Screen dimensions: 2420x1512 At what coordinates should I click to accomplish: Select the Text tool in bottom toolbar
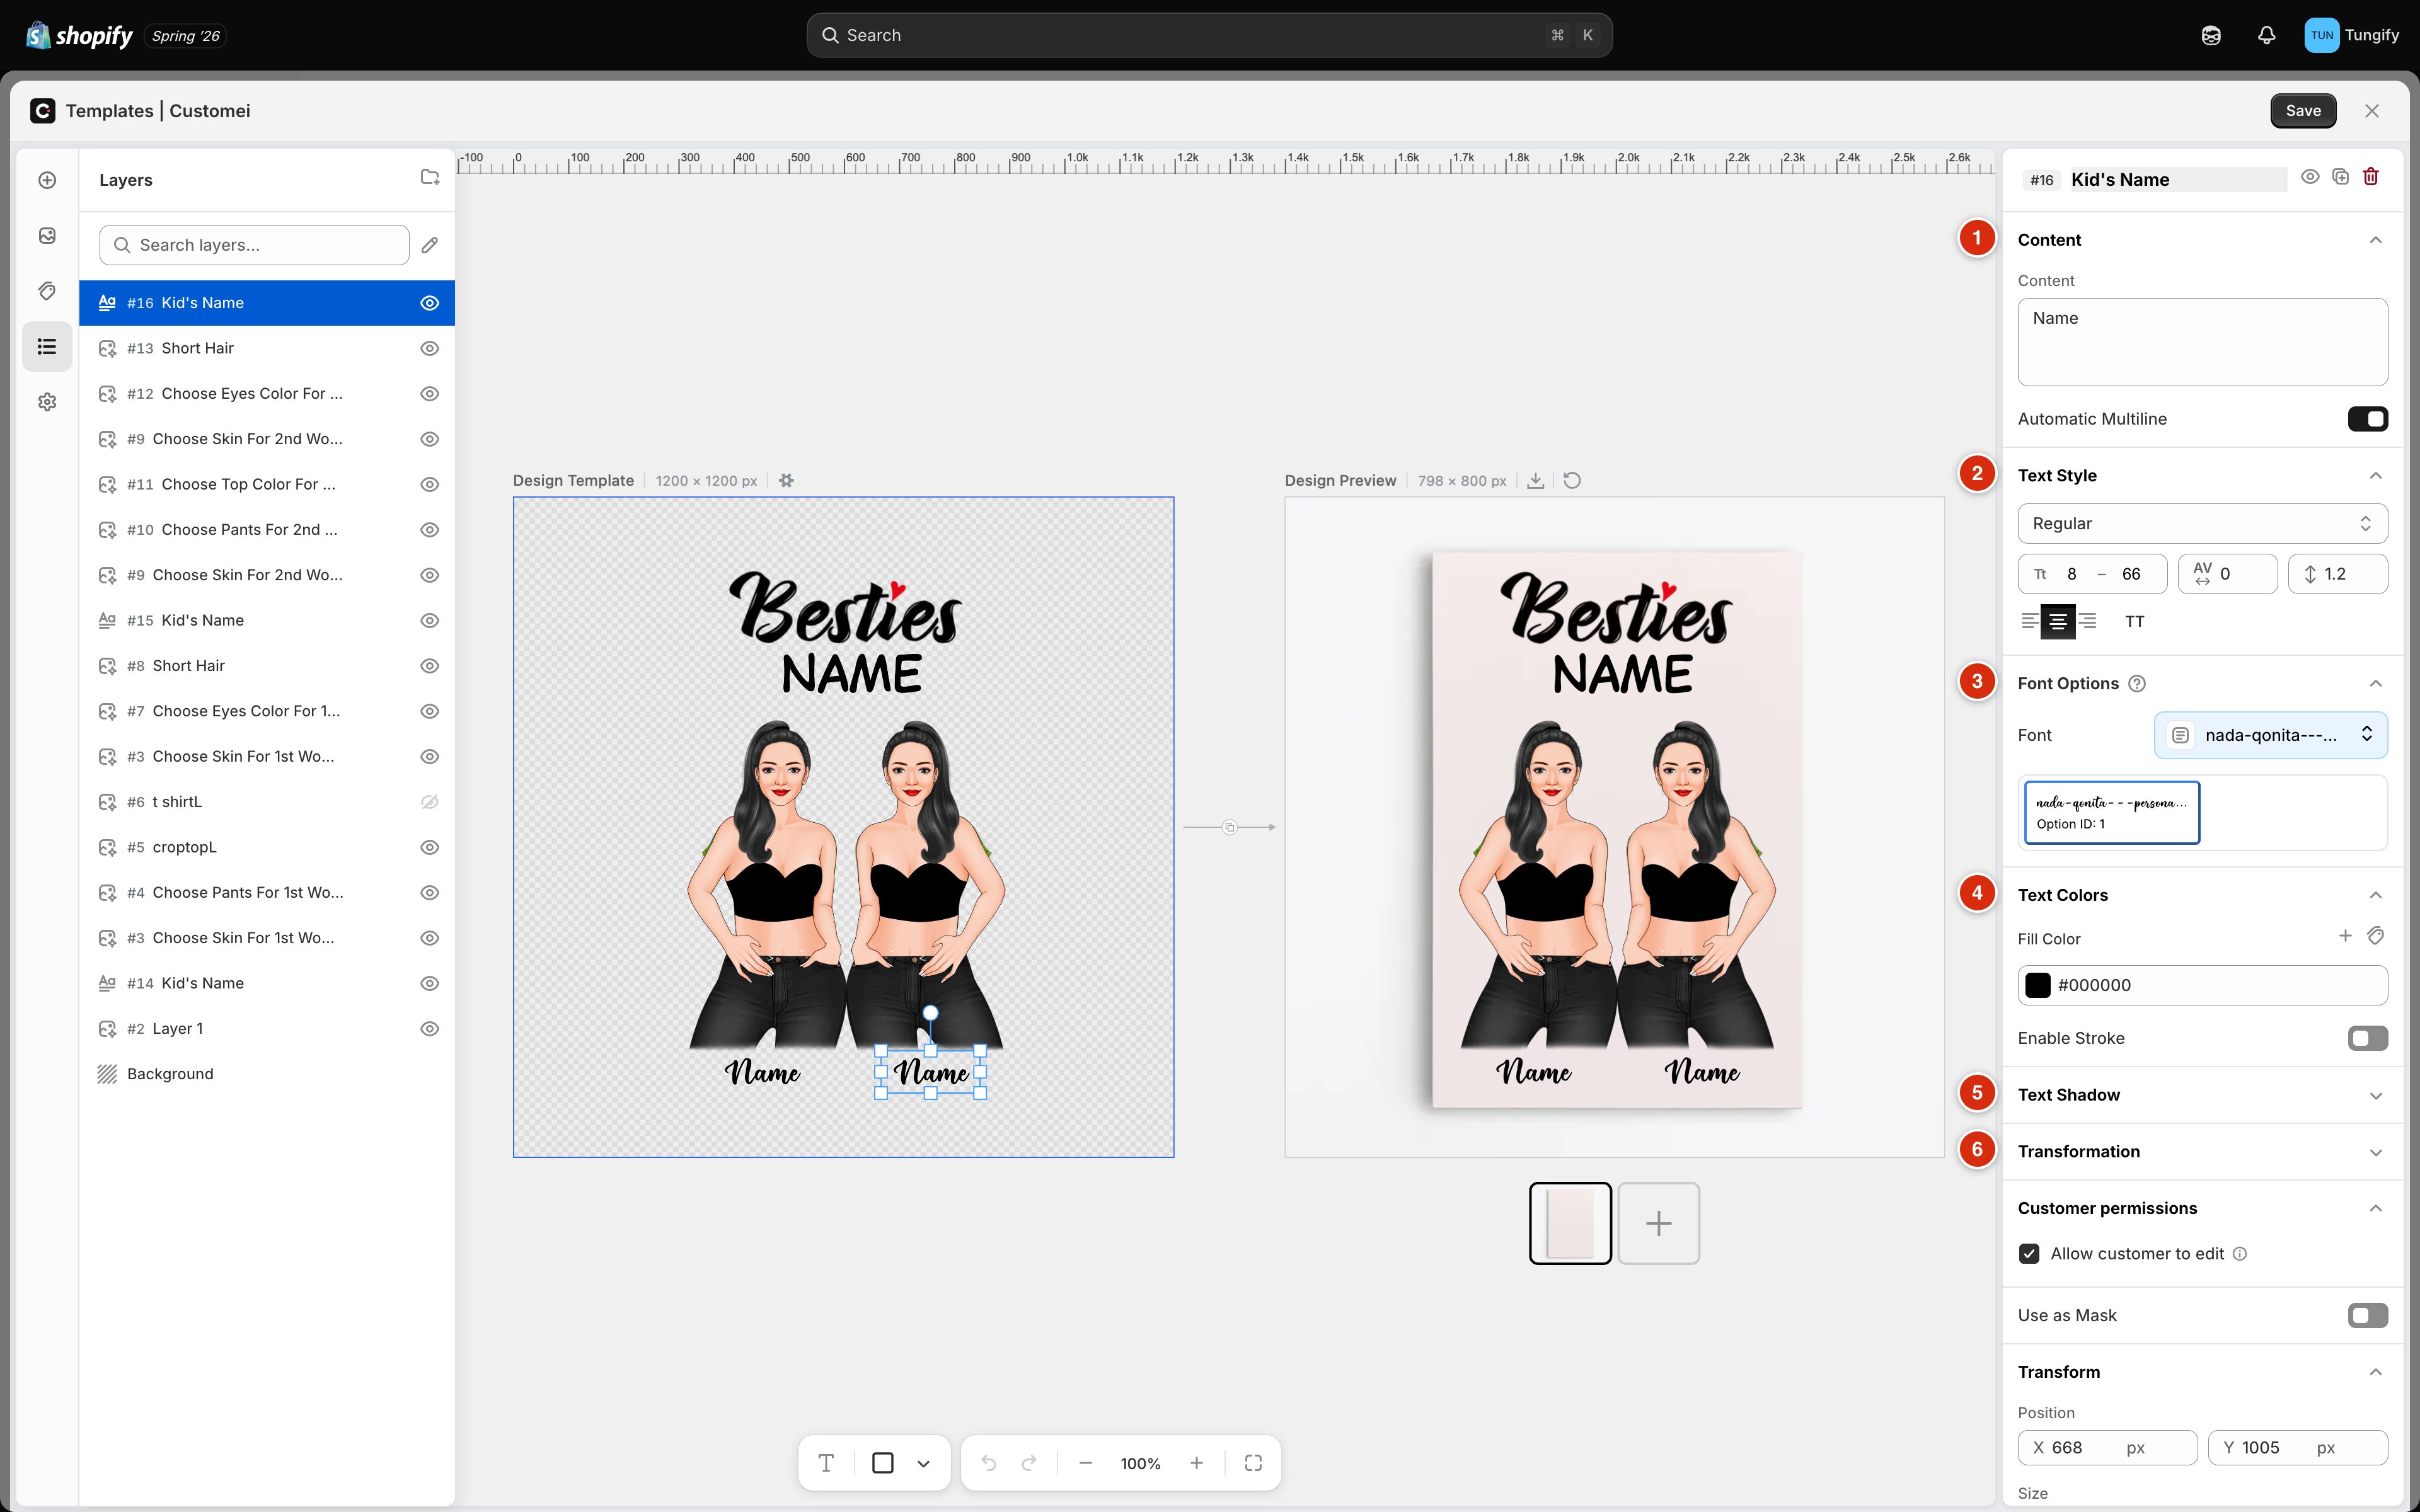click(x=826, y=1463)
